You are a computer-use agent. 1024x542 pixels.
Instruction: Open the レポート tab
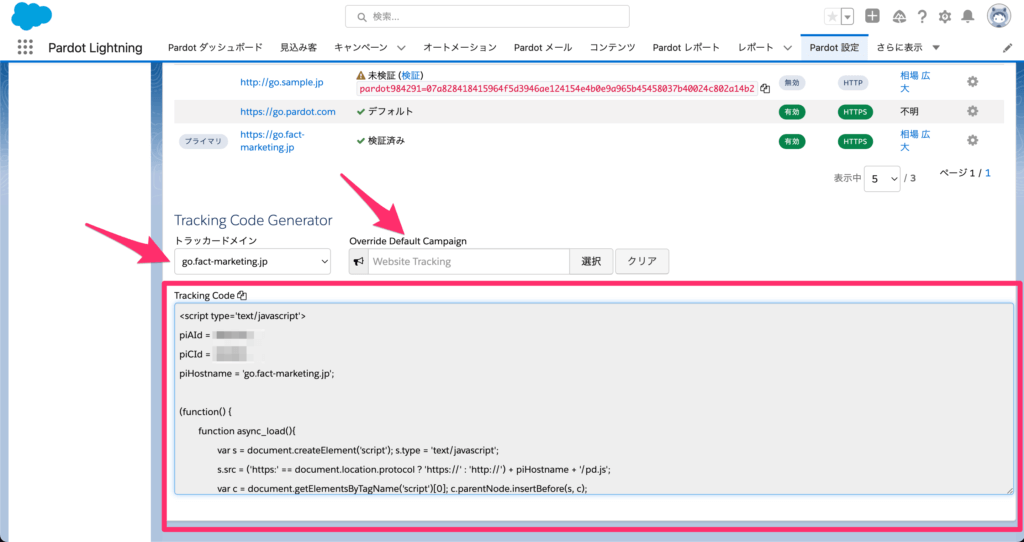(756, 48)
